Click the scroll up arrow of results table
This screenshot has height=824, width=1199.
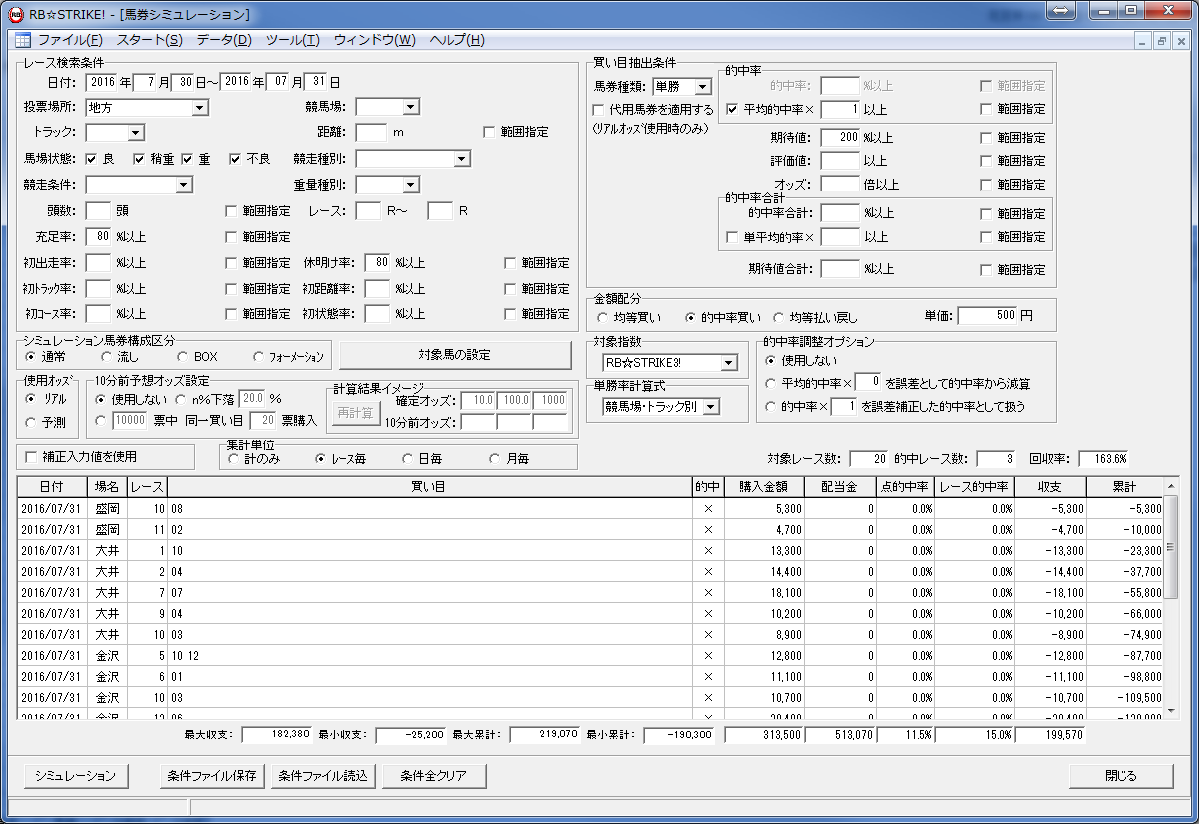pyautogui.click(x=1171, y=486)
